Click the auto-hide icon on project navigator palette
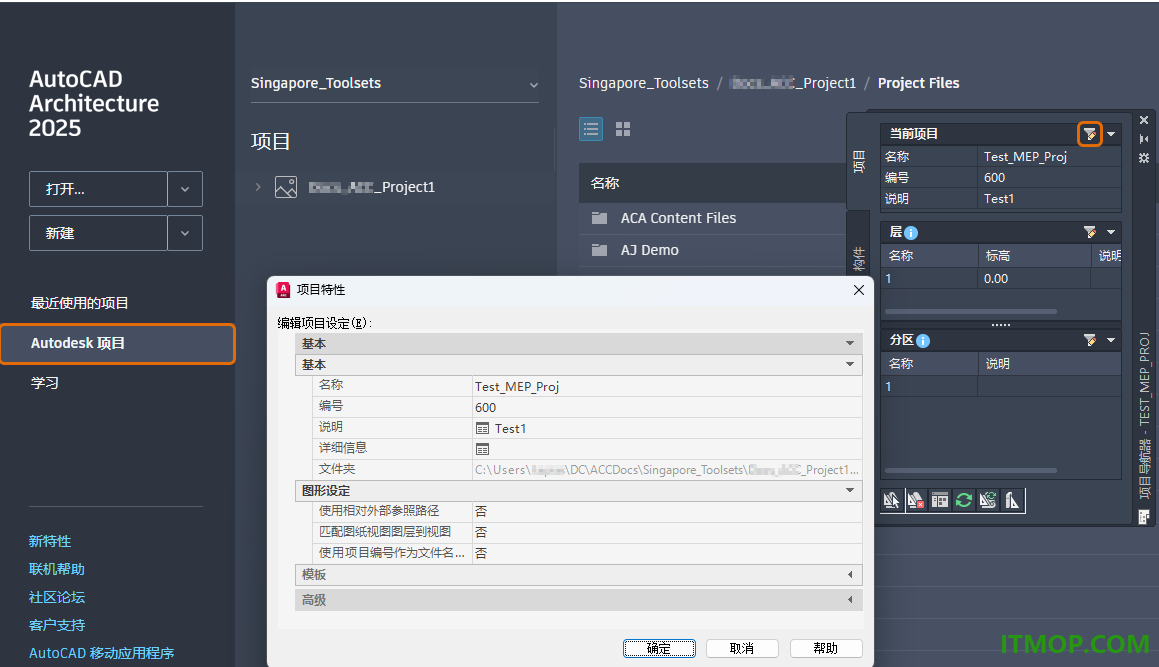Screen dimensions: 1159x667 pyautogui.click(x=1144, y=139)
